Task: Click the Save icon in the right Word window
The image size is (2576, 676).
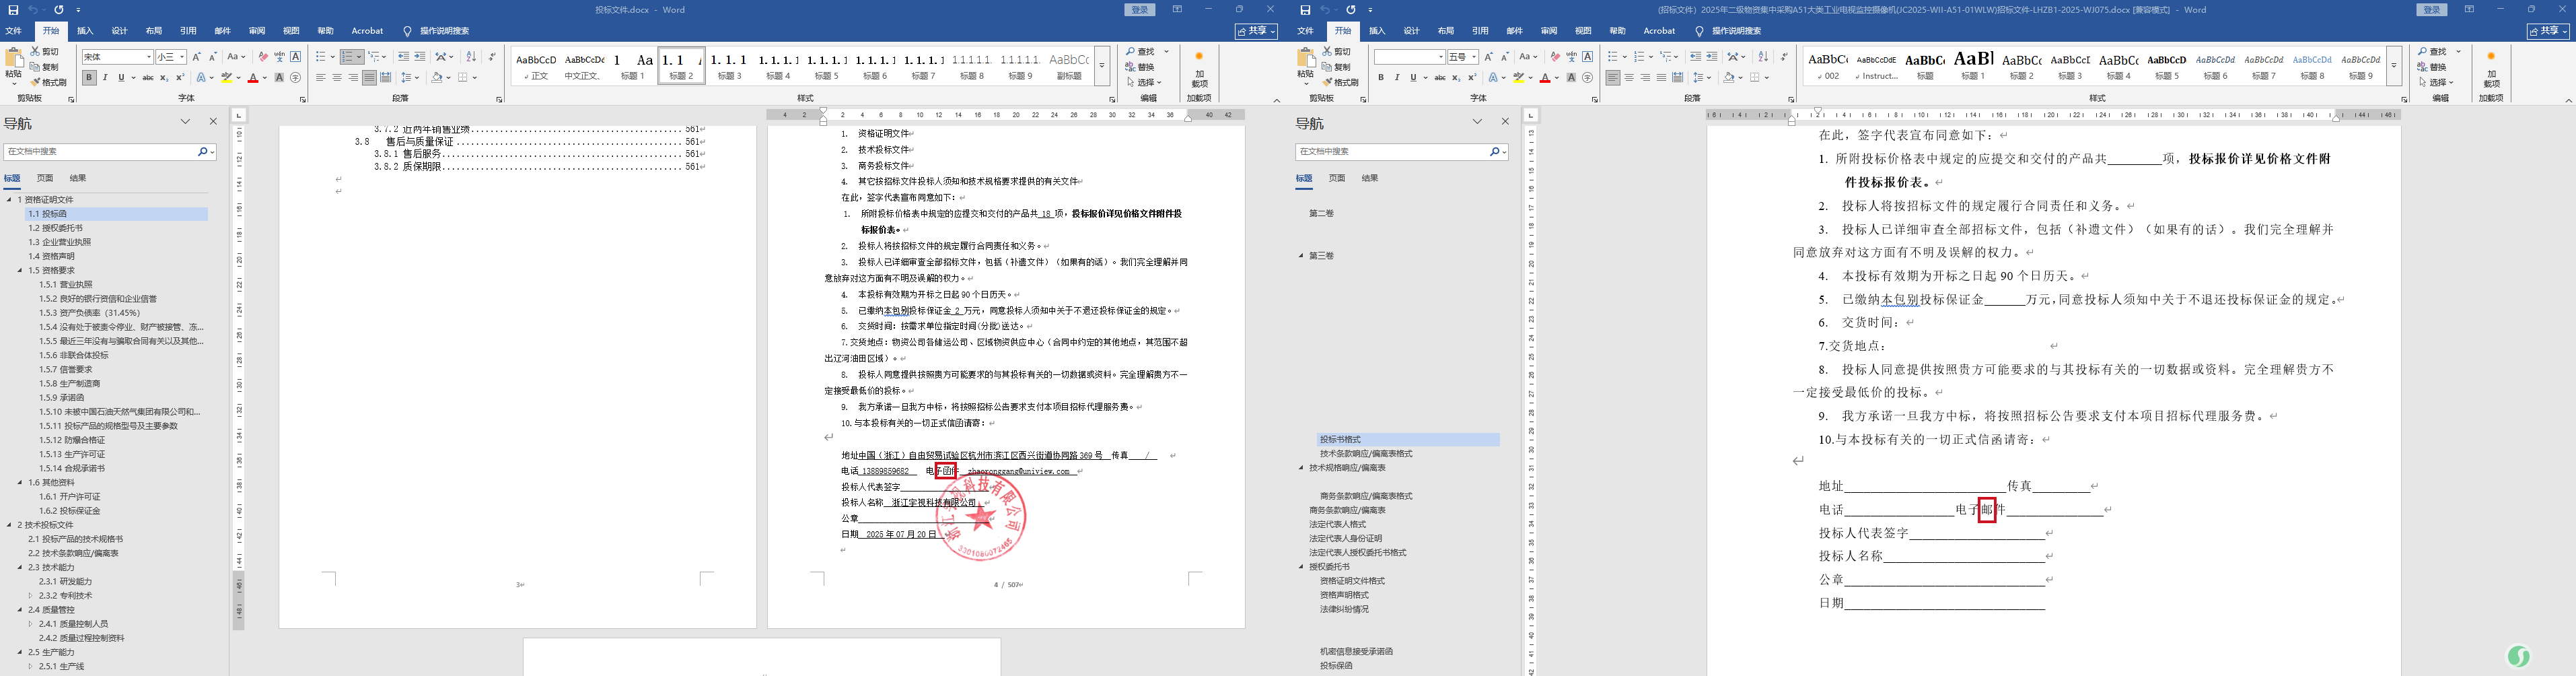Action: click(x=1305, y=10)
